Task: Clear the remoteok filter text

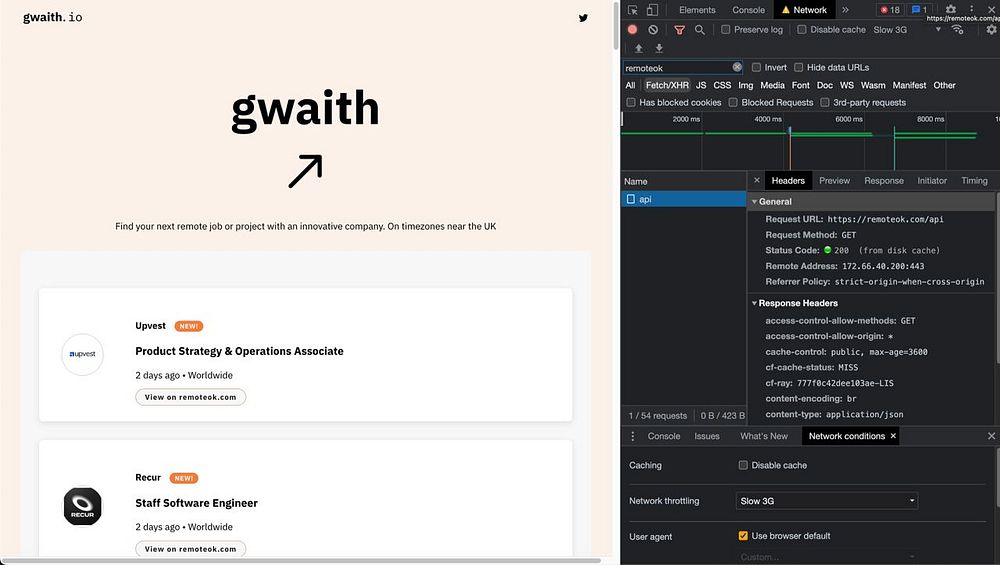Action: [x=737, y=67]
